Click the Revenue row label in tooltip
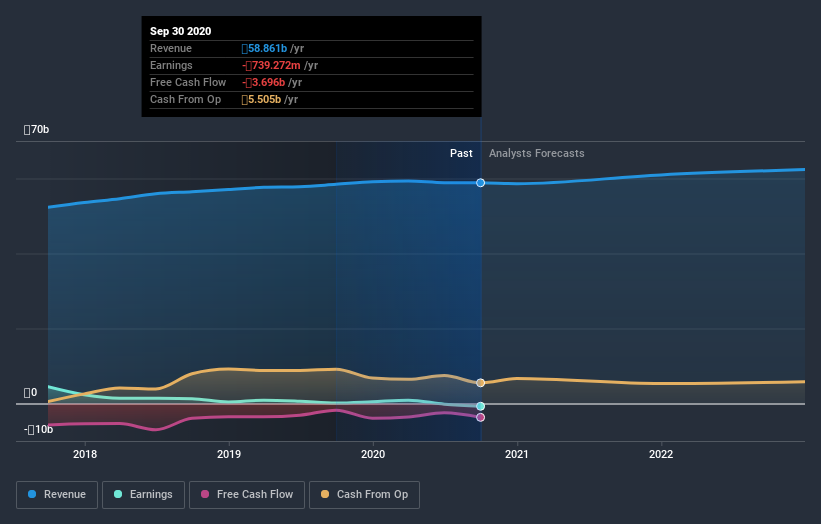This screenshot has height=524, width=821. click(x=171, y=48)
